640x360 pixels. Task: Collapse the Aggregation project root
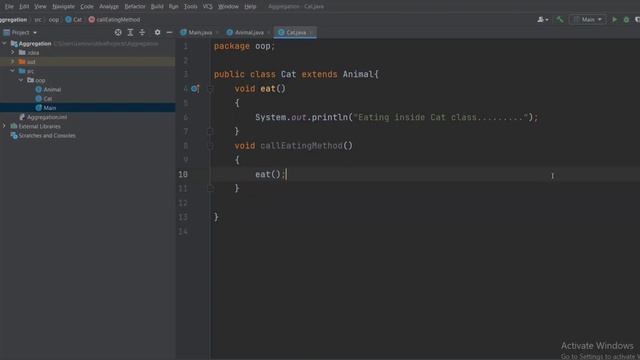pyautogui.click(x=4, y=43)
